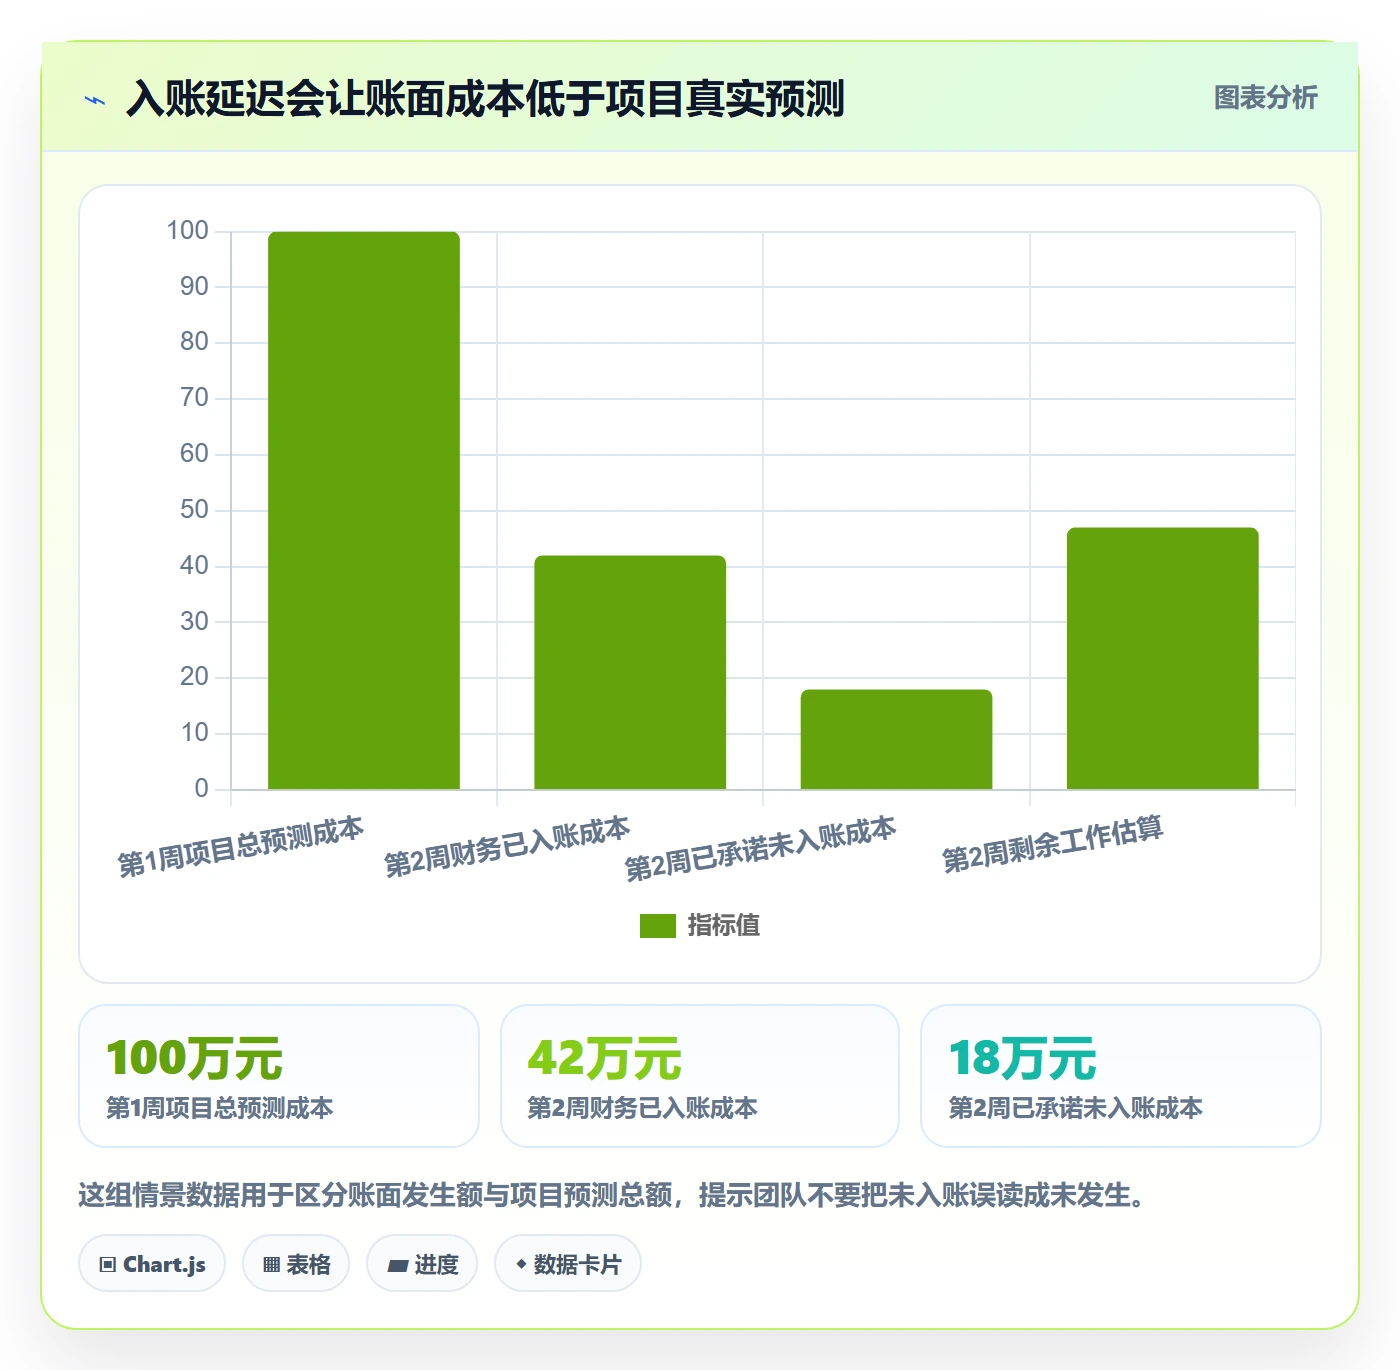
Task: Click the grid icon in the 表格 chip
Action: (x=271, y=1265)
